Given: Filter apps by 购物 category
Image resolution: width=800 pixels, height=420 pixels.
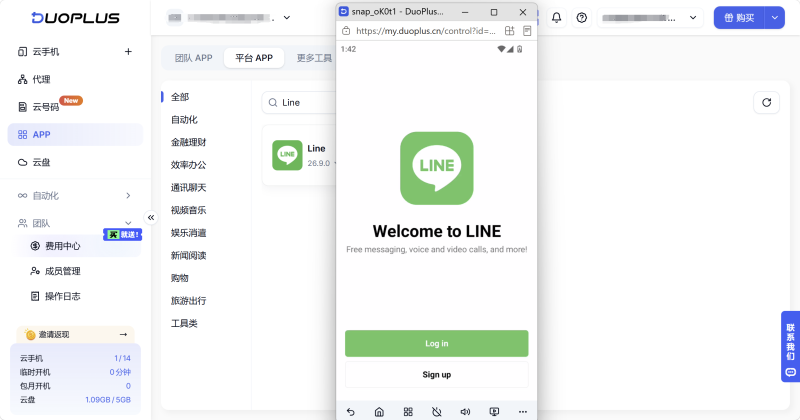Looking at the screenshot, I should (180, 278).
